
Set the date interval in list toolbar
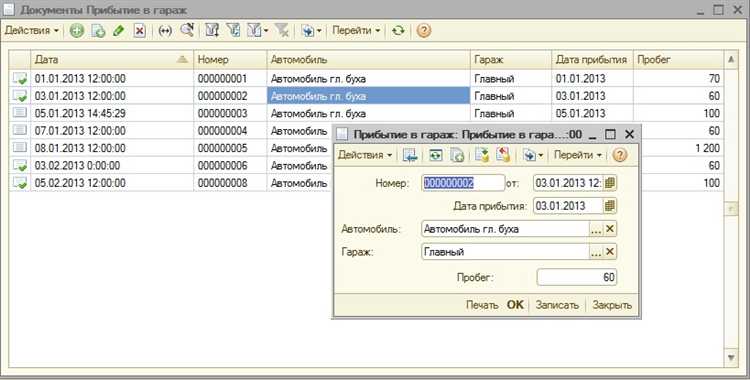[x=165, y=31]
